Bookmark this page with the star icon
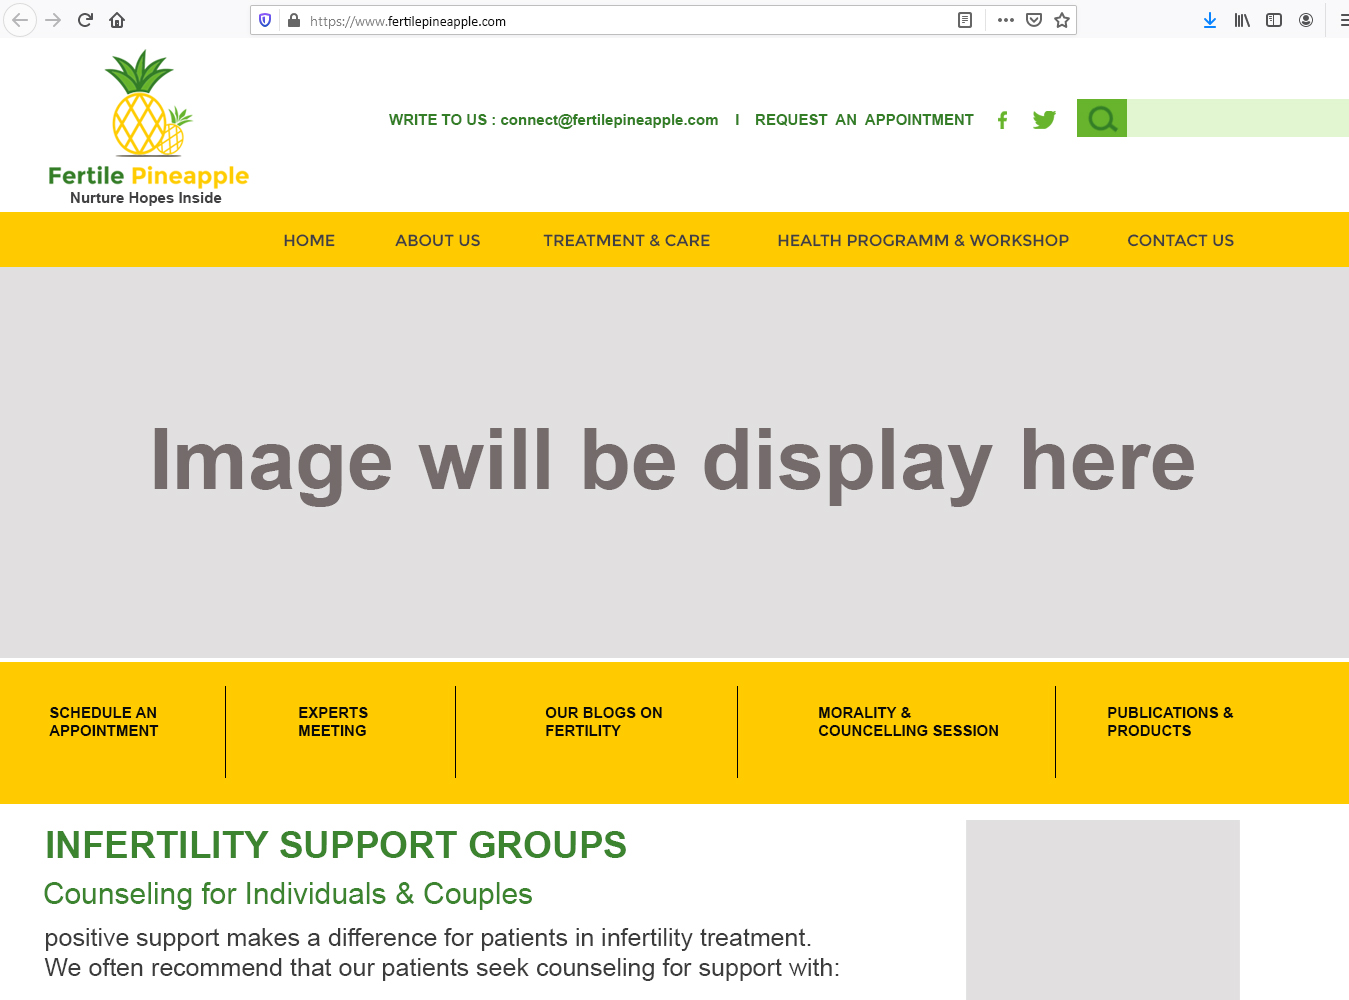The image size is (1349, 1000). click(x=1062, y=20)
